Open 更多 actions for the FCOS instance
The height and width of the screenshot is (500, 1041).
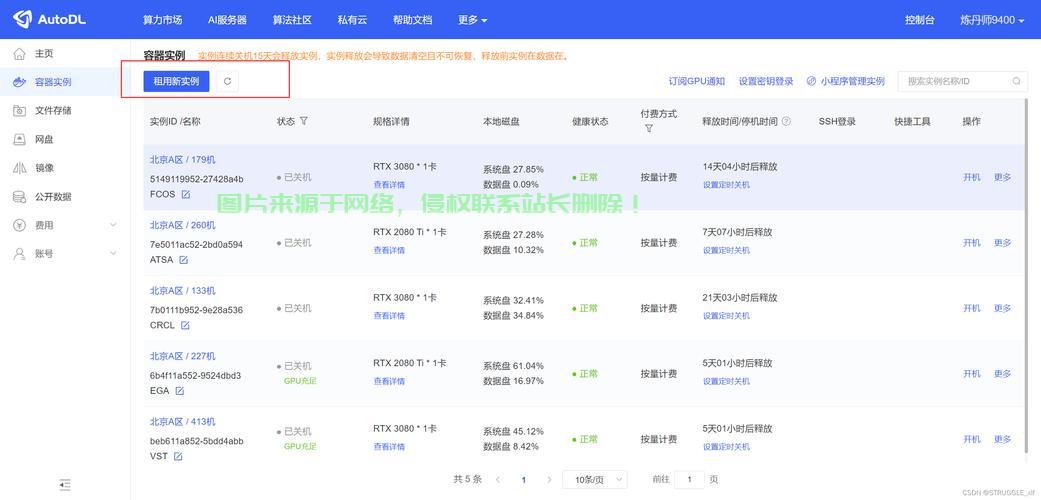(1002, 177)
